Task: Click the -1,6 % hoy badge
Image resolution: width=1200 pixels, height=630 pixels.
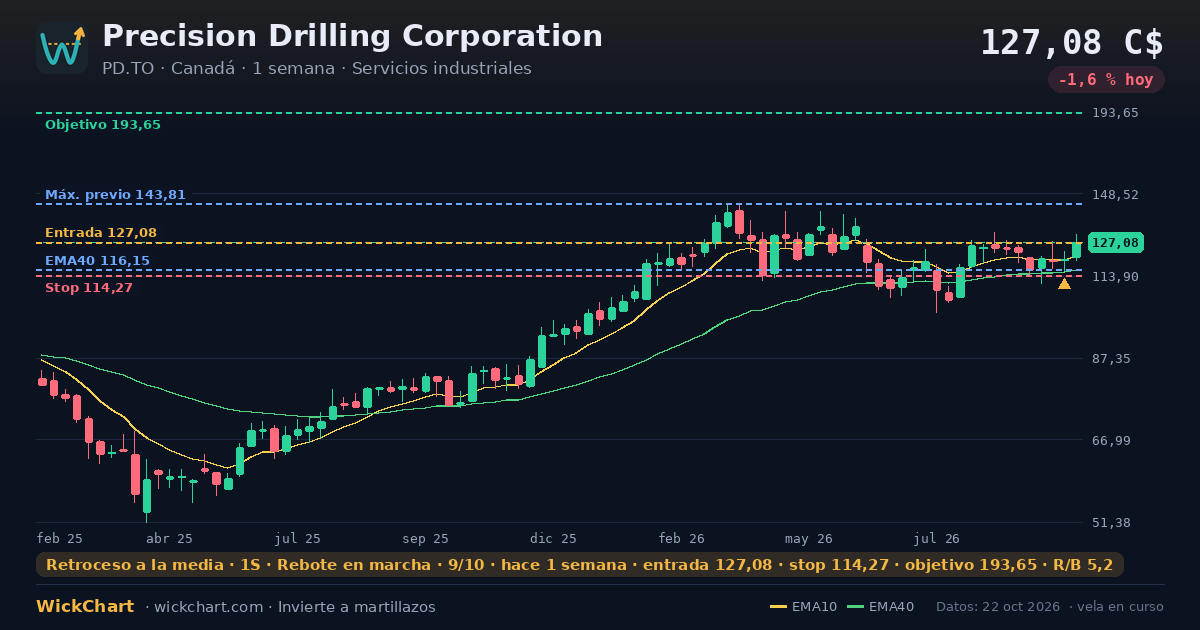Action: (x=1106, y=80)
